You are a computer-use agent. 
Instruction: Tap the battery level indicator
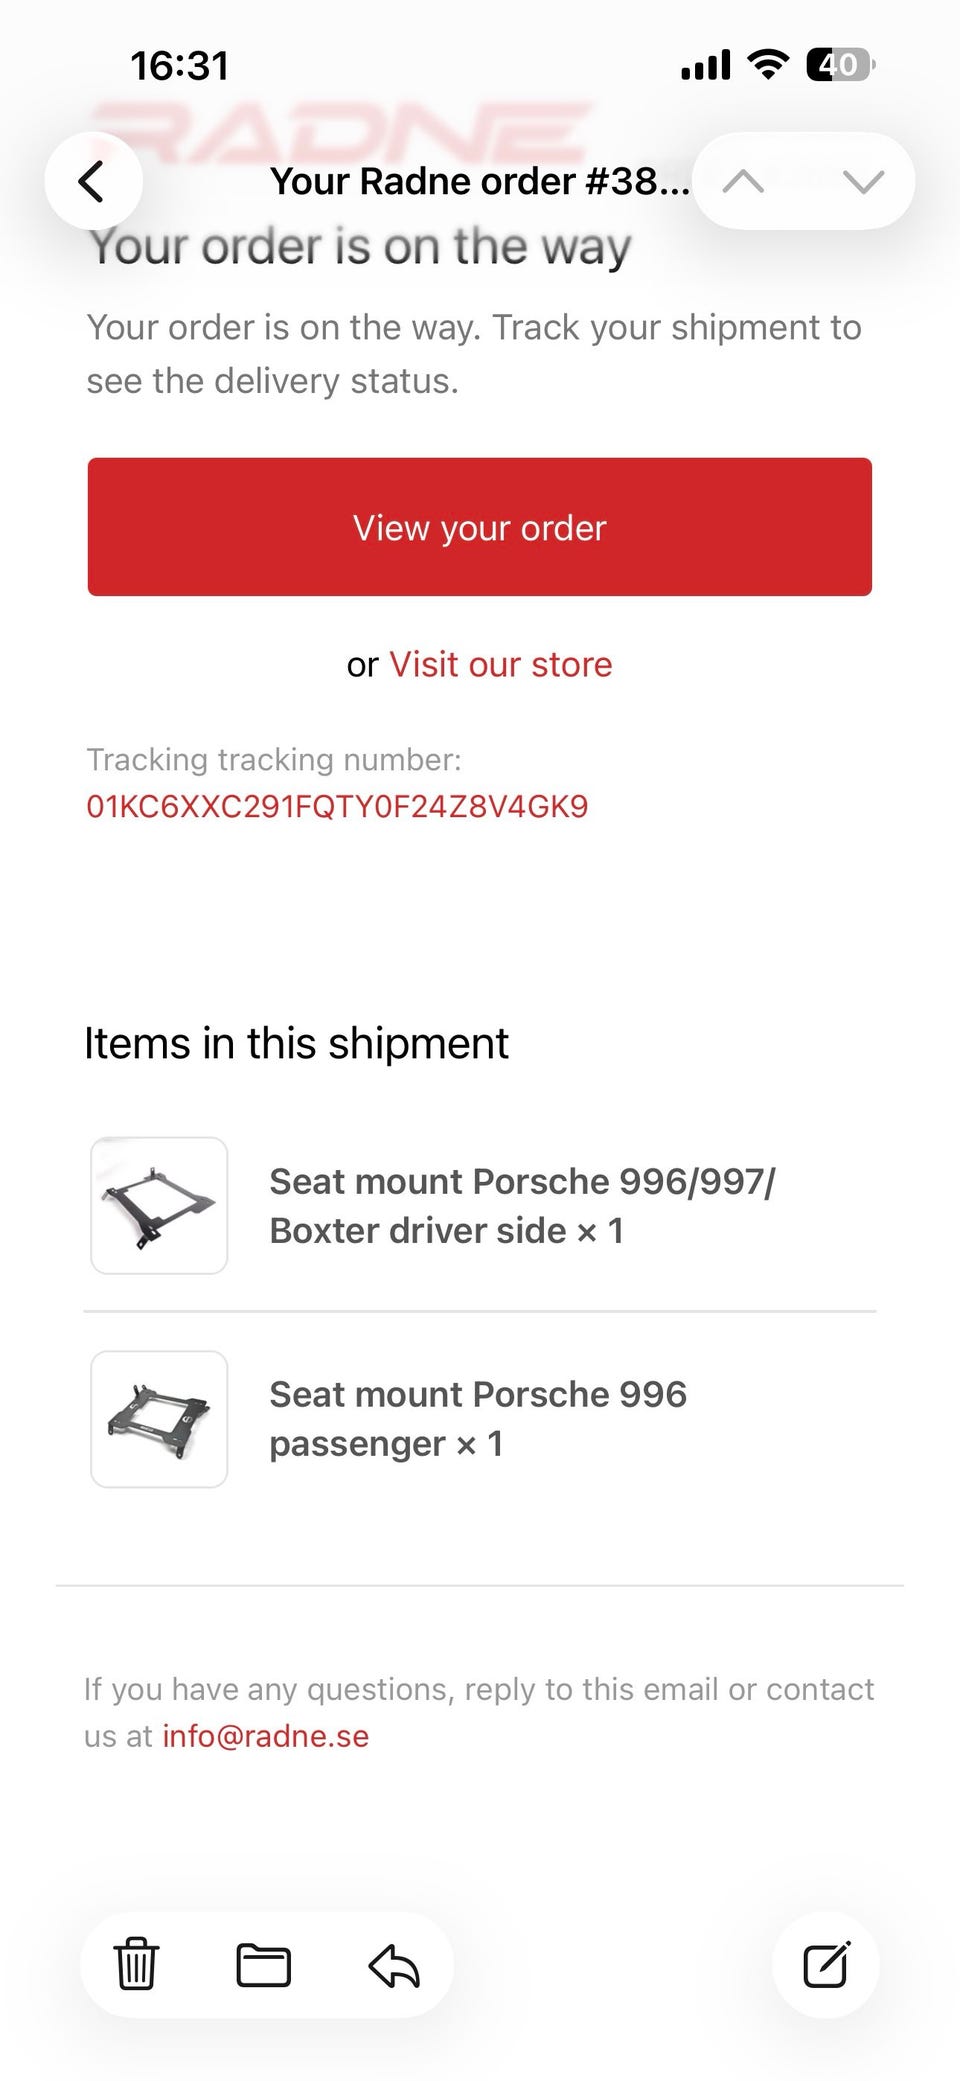pos(840,65)
